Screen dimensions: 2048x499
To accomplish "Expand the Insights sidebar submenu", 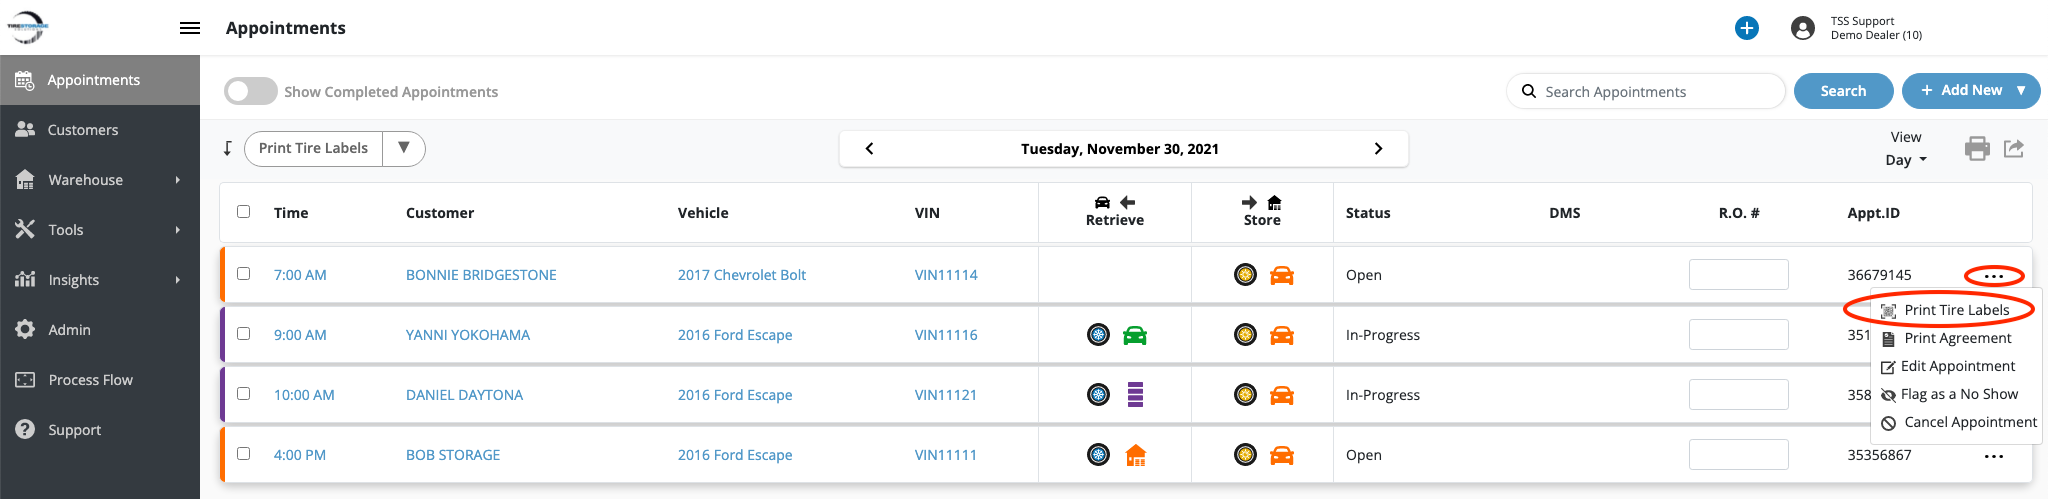I will [x=178, y=280].
